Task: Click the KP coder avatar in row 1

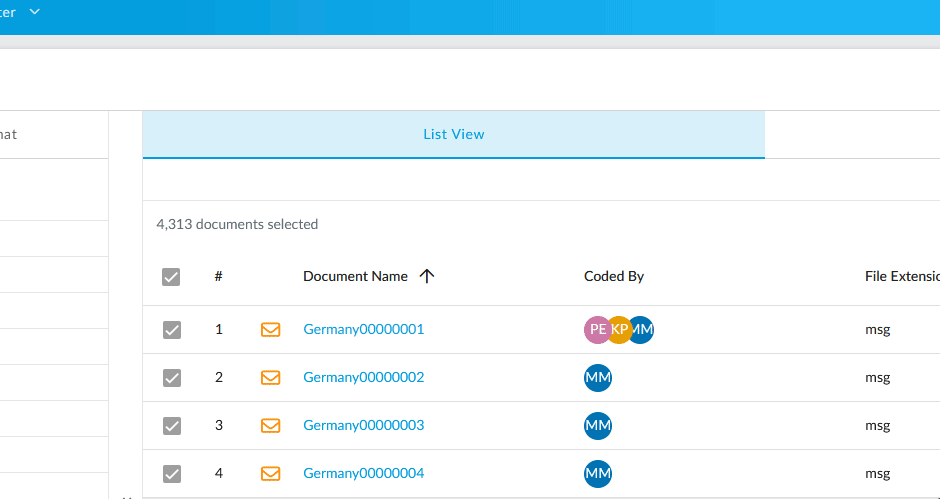Action: (619, 329)
